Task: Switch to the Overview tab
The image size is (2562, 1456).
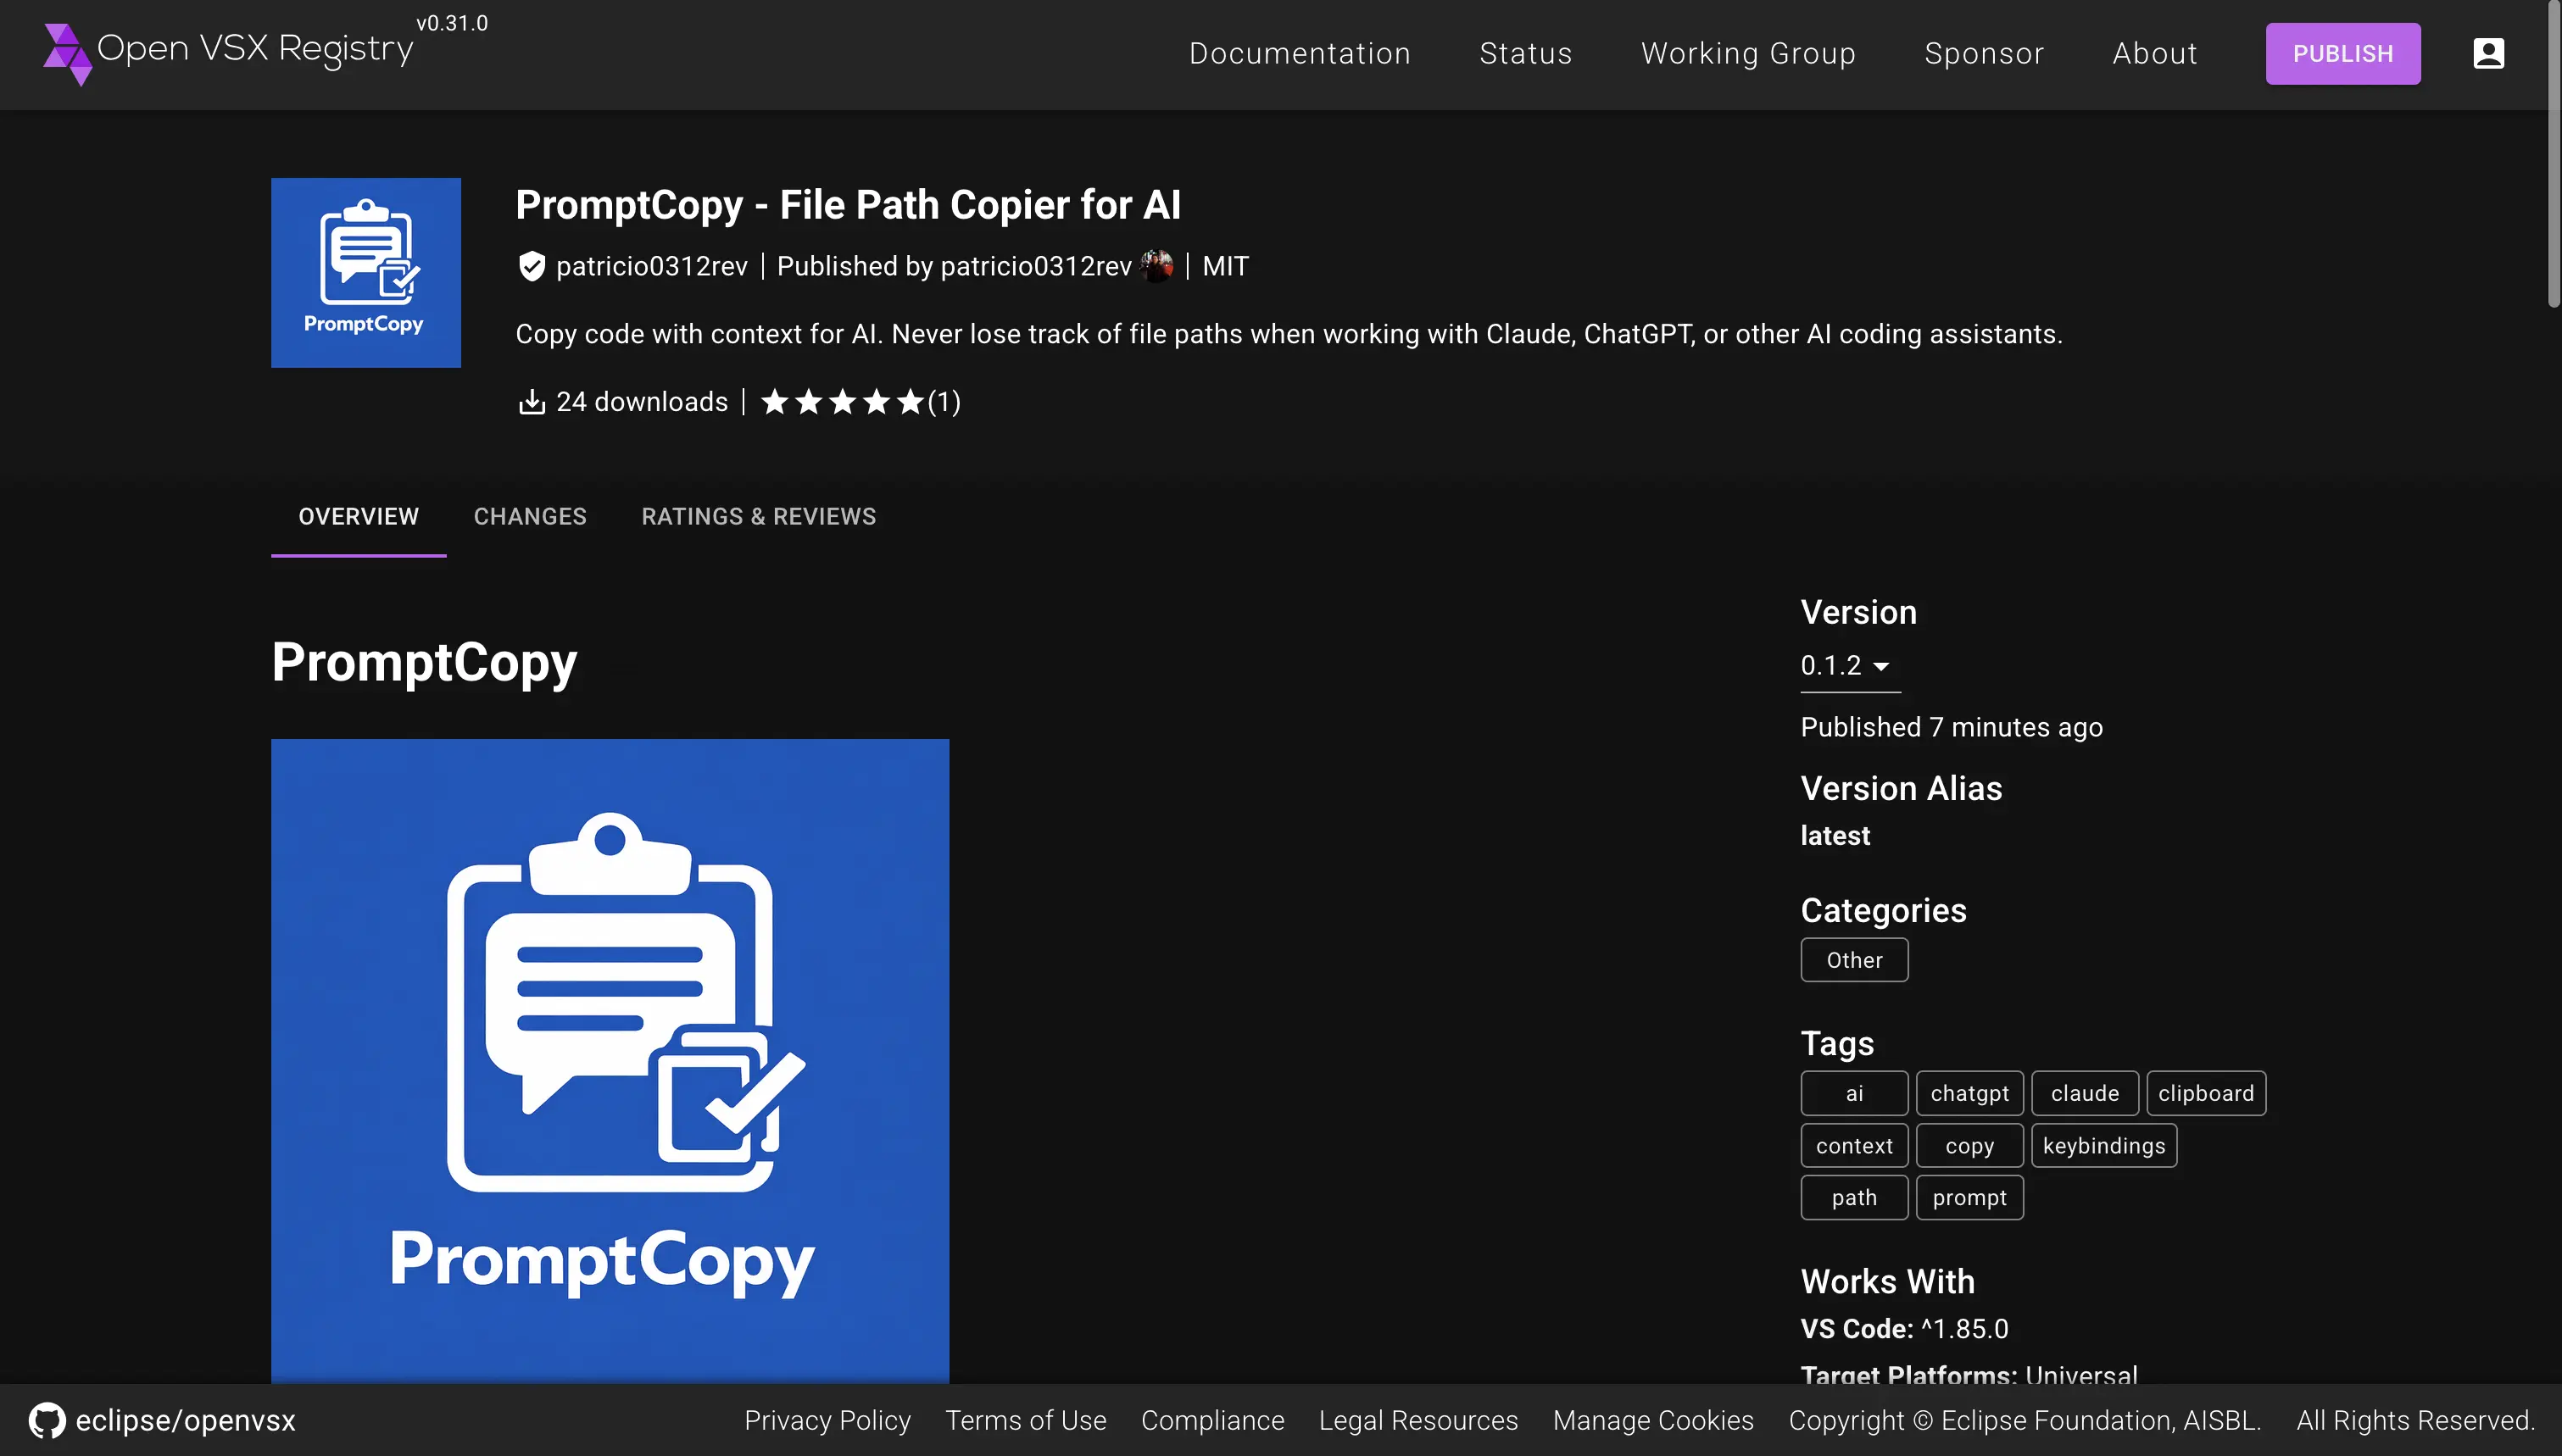Action: point(358,517)
